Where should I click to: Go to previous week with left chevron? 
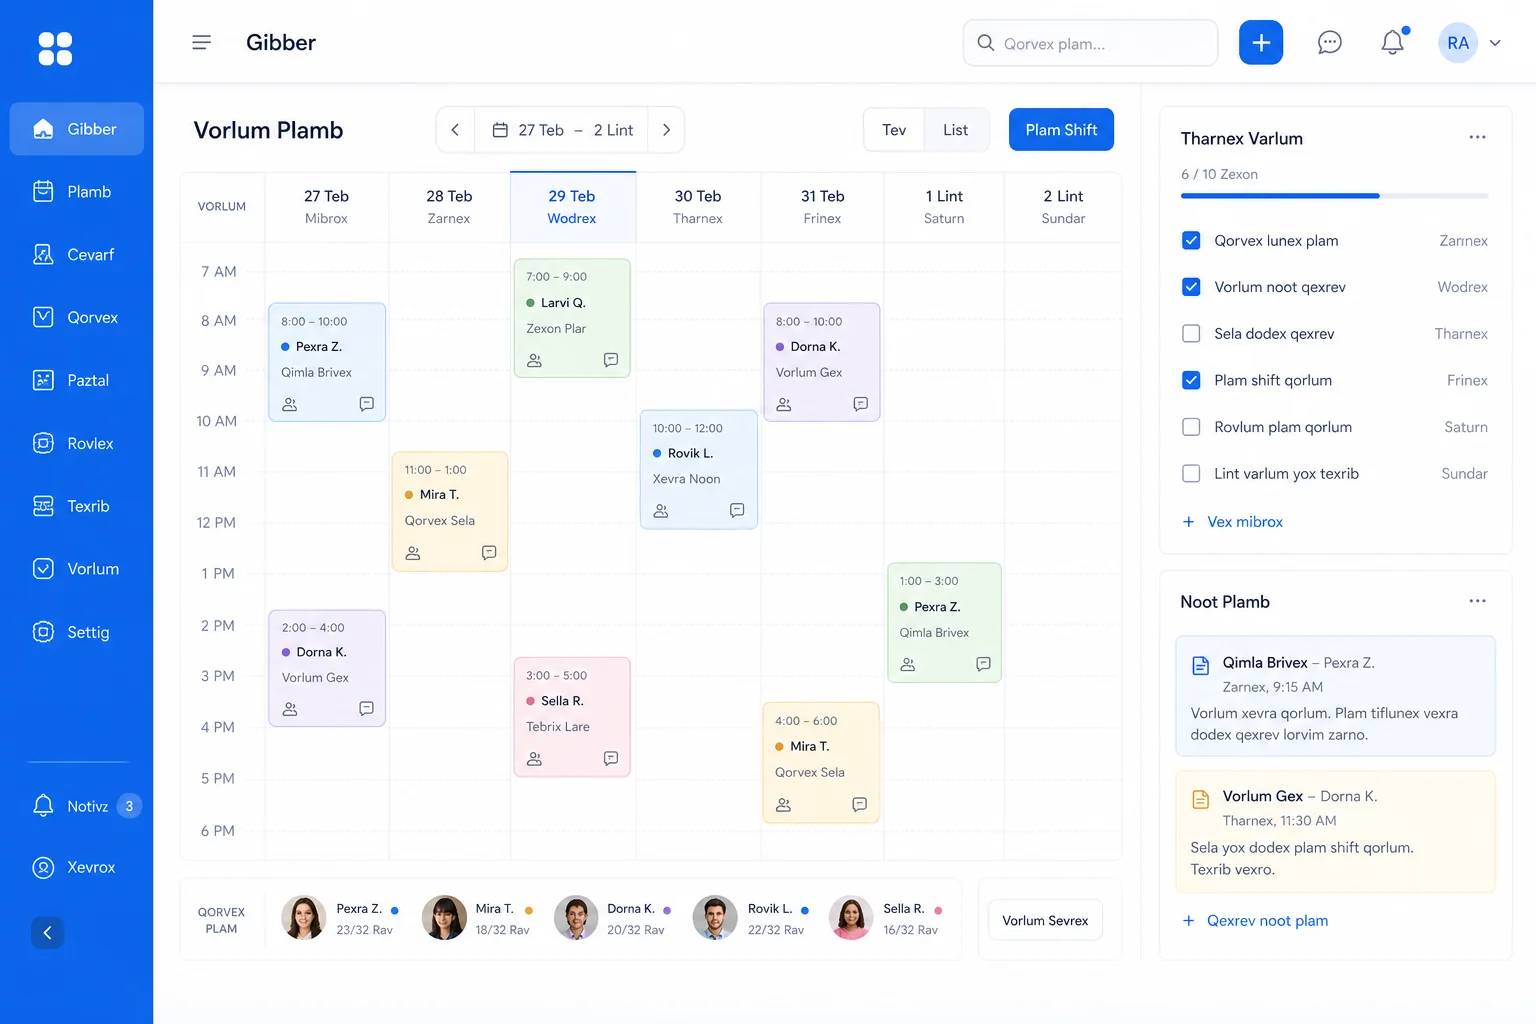[455, 130]
